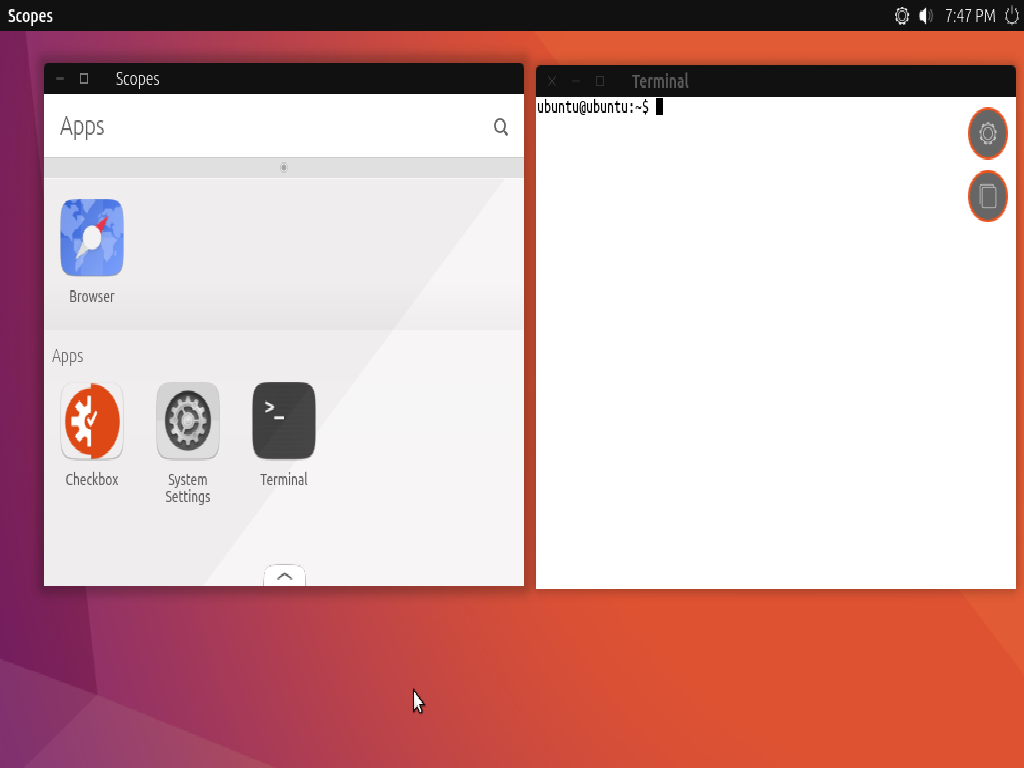The height and width of the screenshot is (768, 1024).
Task: Click the search magnifier in Scopes
Action: pos(501,127)
